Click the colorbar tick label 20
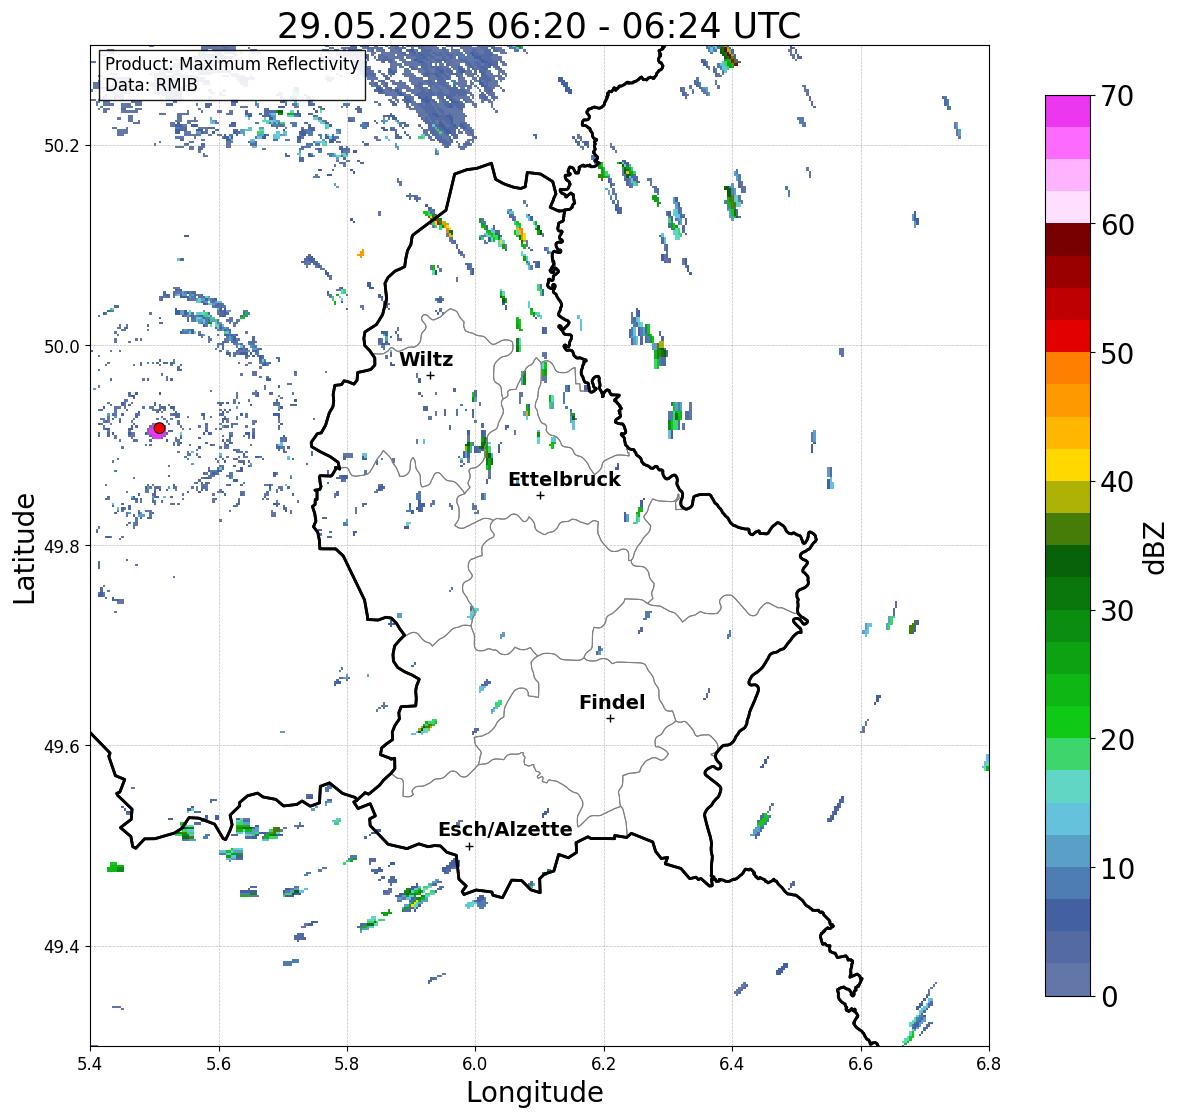This screenshot has height=1117, width=1179. pos(1117,740)
